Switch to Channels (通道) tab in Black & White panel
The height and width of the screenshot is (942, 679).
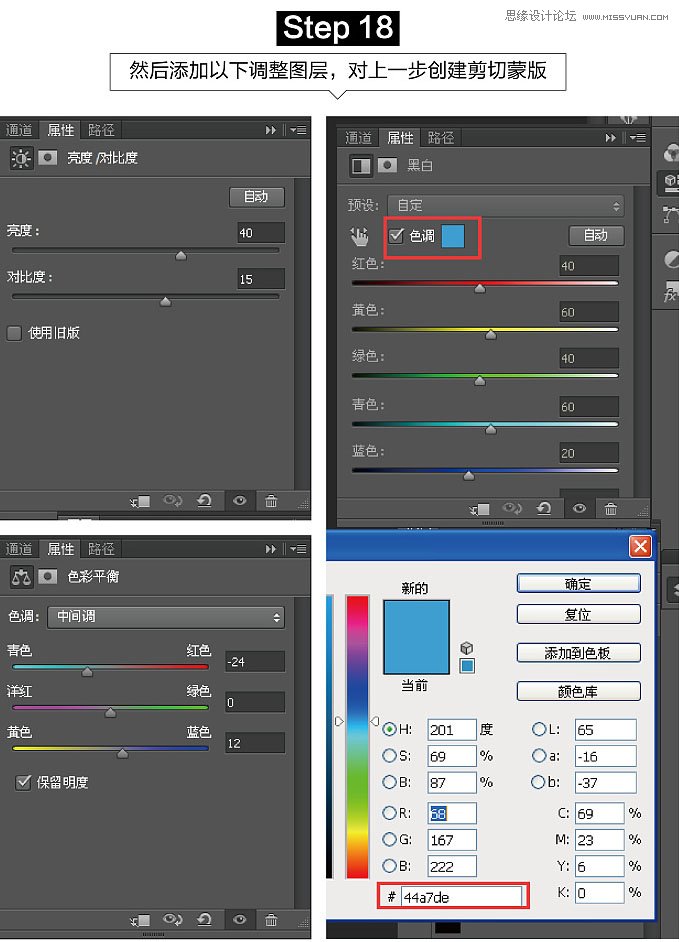(x=359, y=138)
